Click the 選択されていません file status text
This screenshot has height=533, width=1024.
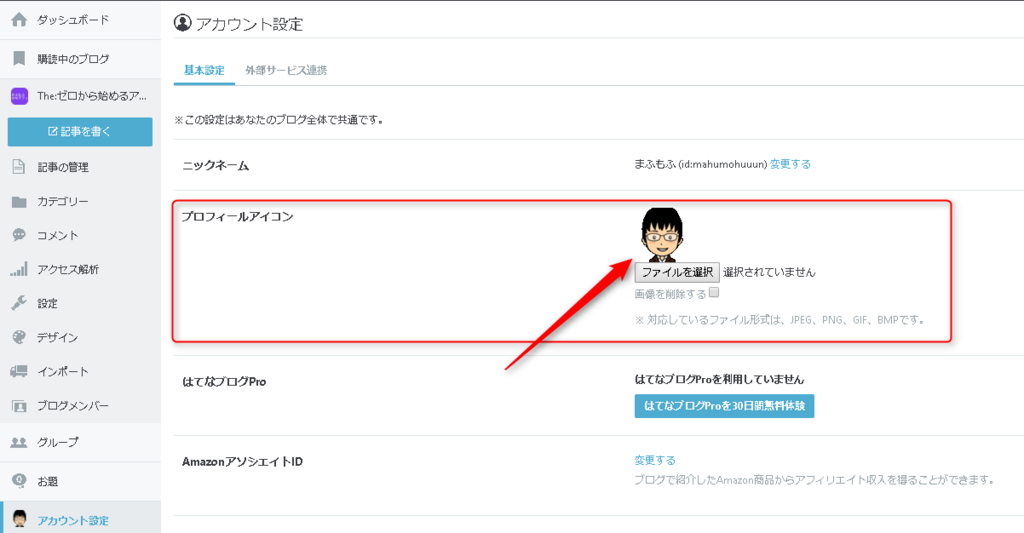coord(769,272)
